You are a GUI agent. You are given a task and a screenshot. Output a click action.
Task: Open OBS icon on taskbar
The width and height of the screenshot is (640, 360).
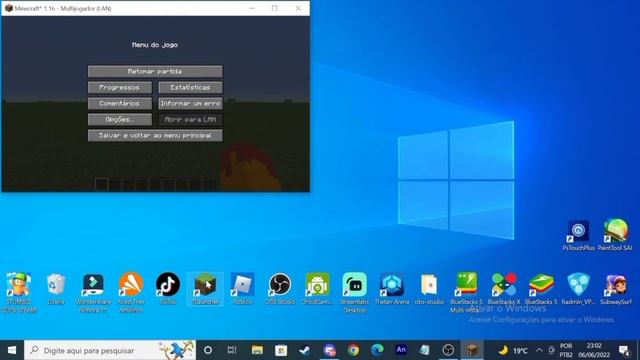(448, 350)
